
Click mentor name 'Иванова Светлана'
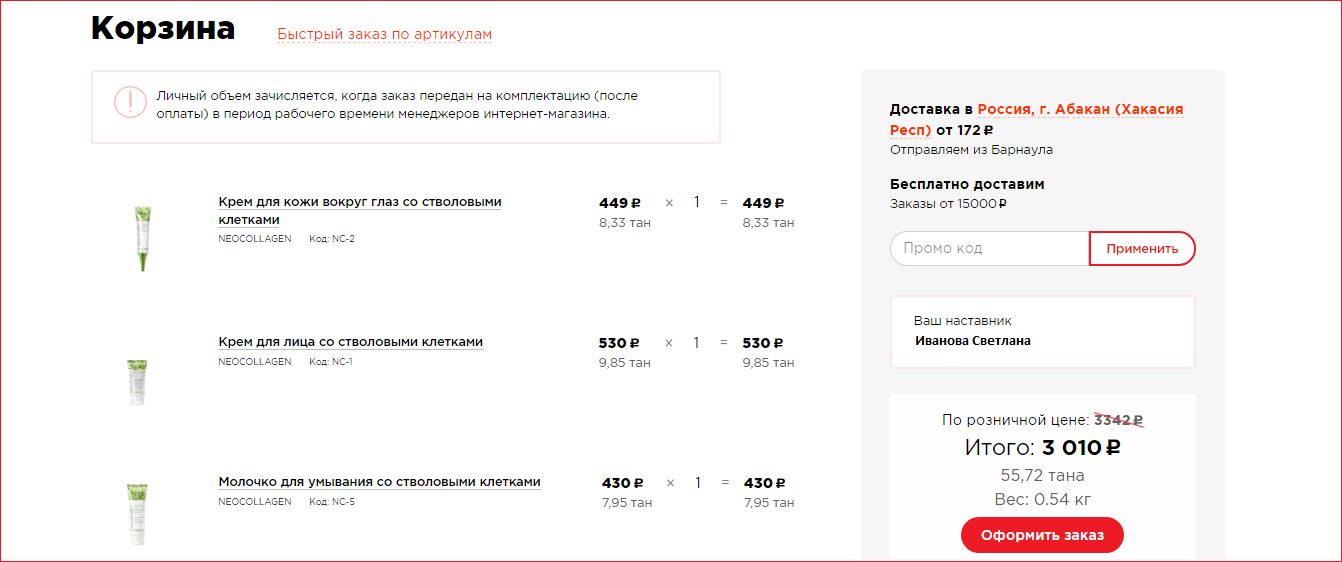(x=972, y=341)
